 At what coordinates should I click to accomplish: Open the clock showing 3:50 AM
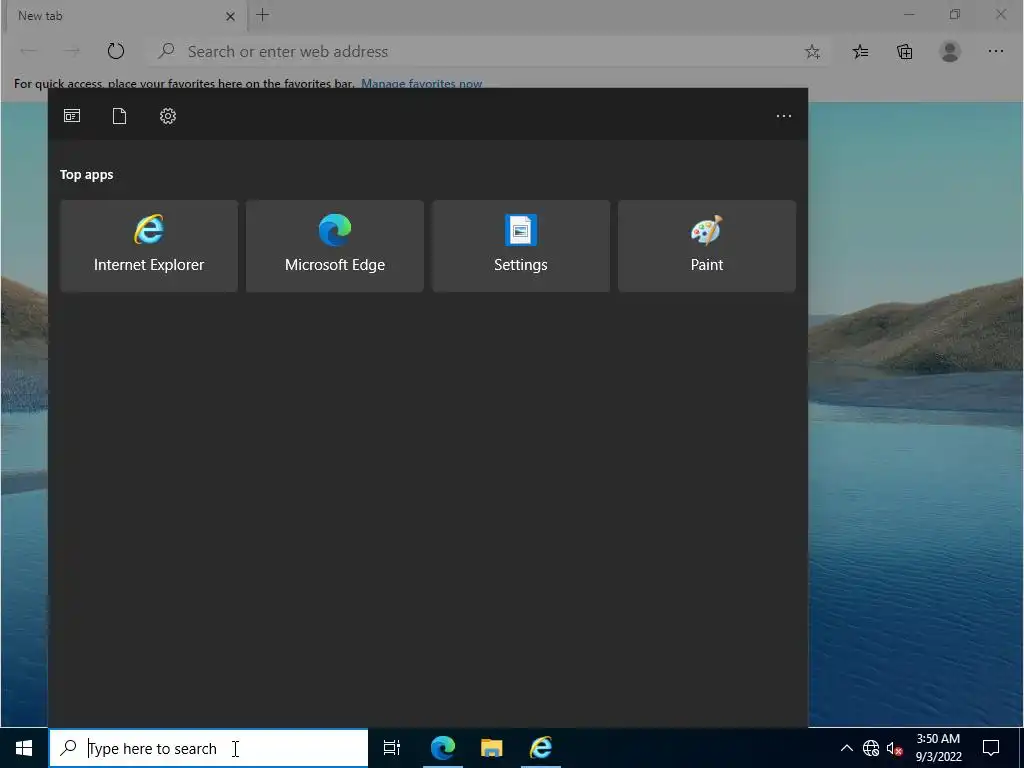point(938,748)
